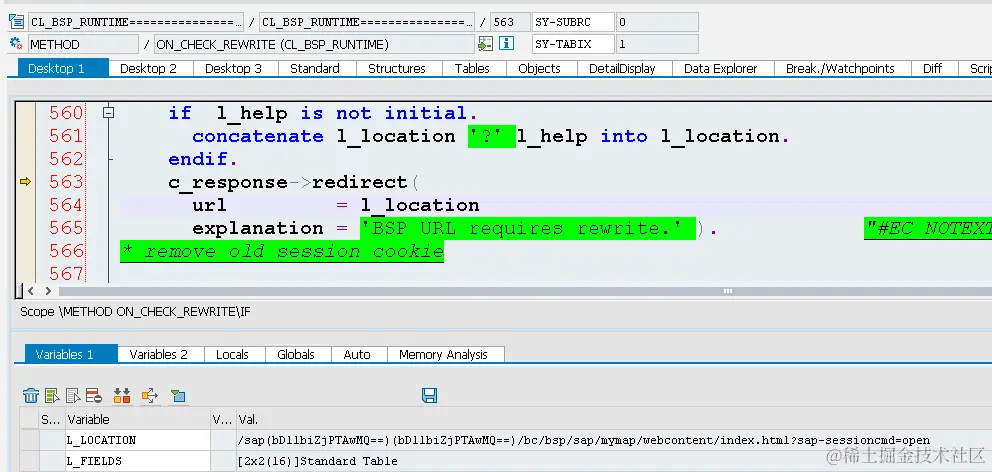Open the DetailDisplay tab
The width and height of the screenshot is (992, 472).
622,68
